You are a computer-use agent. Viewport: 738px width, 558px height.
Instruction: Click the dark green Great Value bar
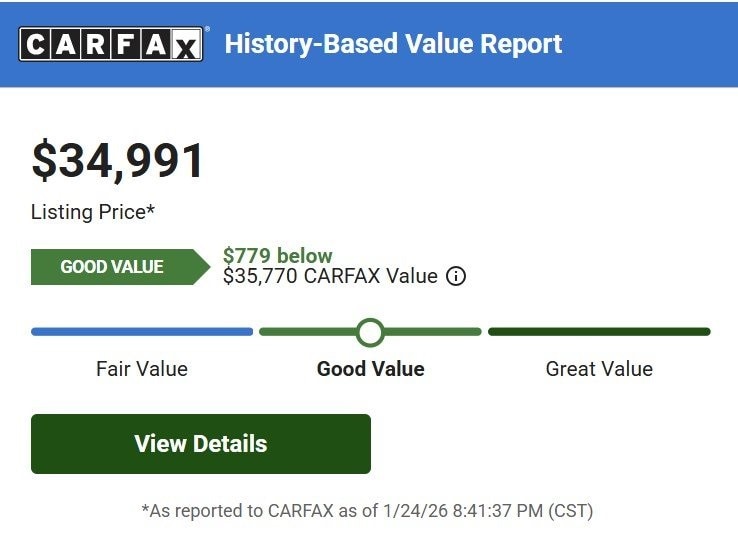(x=599, y=332)
